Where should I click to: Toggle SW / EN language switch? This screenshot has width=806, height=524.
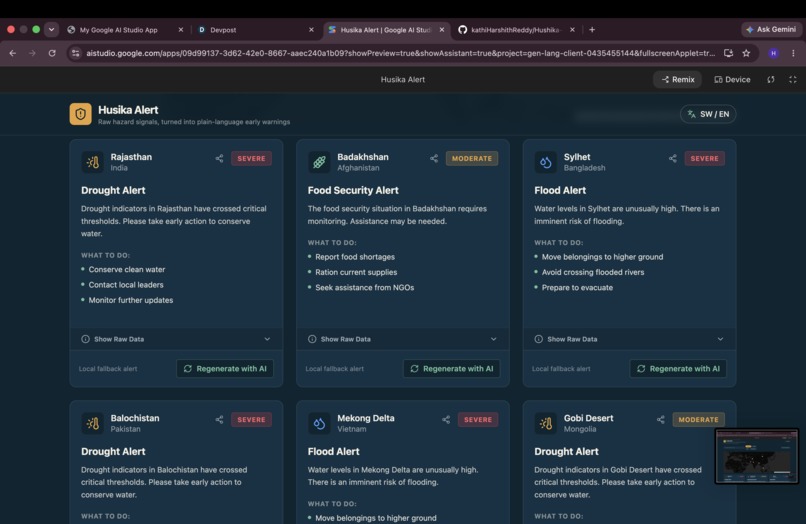[x=708, y=114]
